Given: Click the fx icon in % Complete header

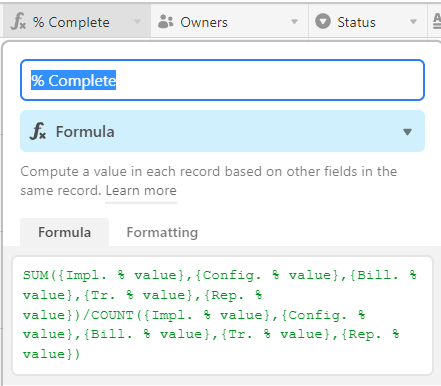Looking at the screenshot, I should tap(18, 22).
